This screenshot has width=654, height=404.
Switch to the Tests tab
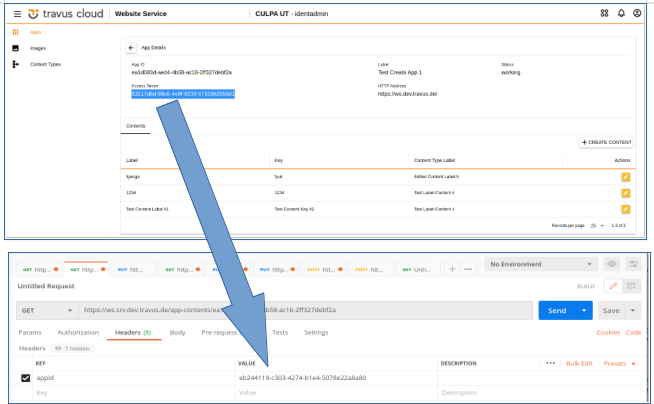pos(280,332)
